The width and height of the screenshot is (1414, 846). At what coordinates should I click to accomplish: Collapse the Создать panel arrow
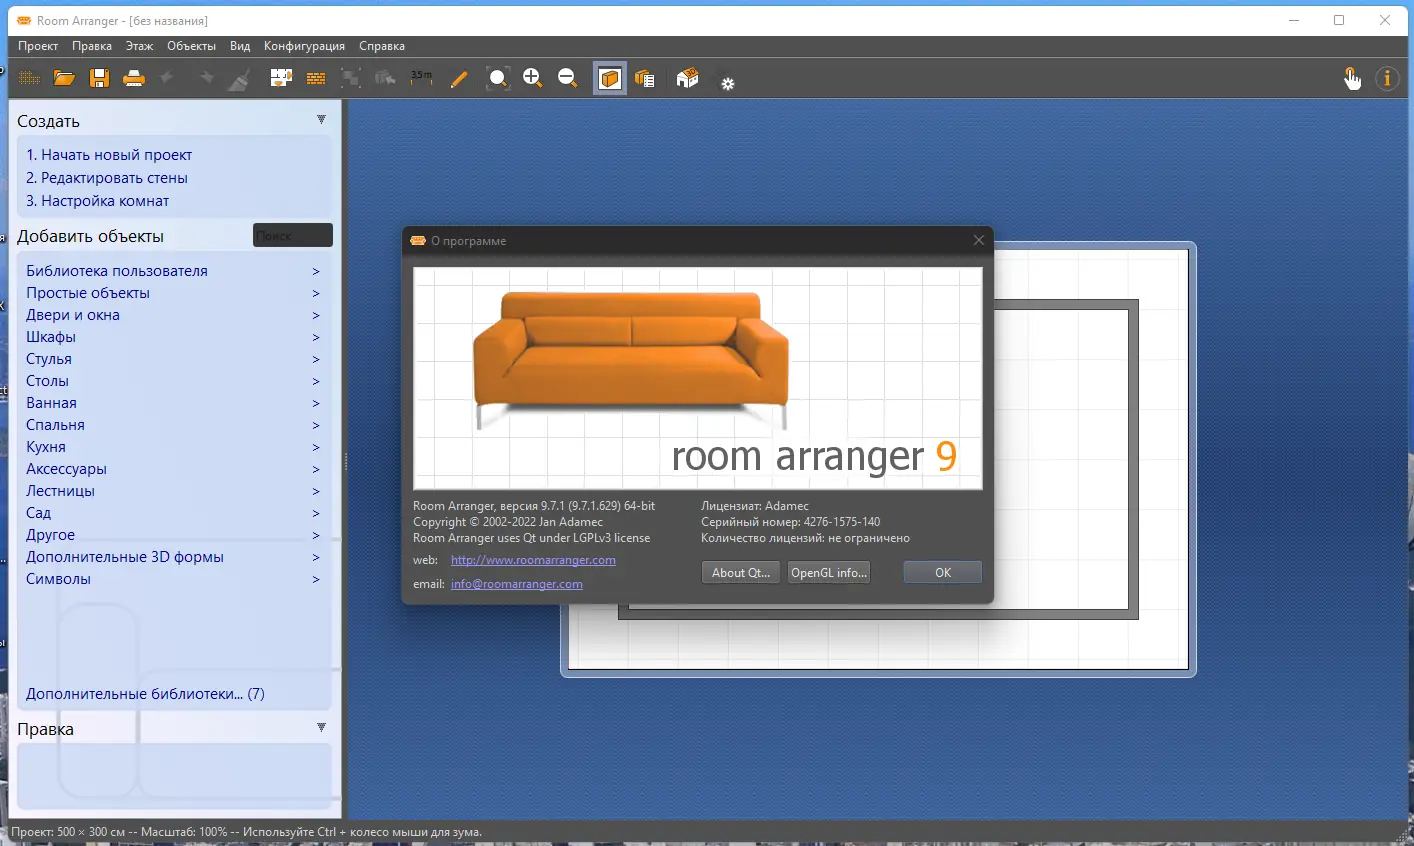321,119
